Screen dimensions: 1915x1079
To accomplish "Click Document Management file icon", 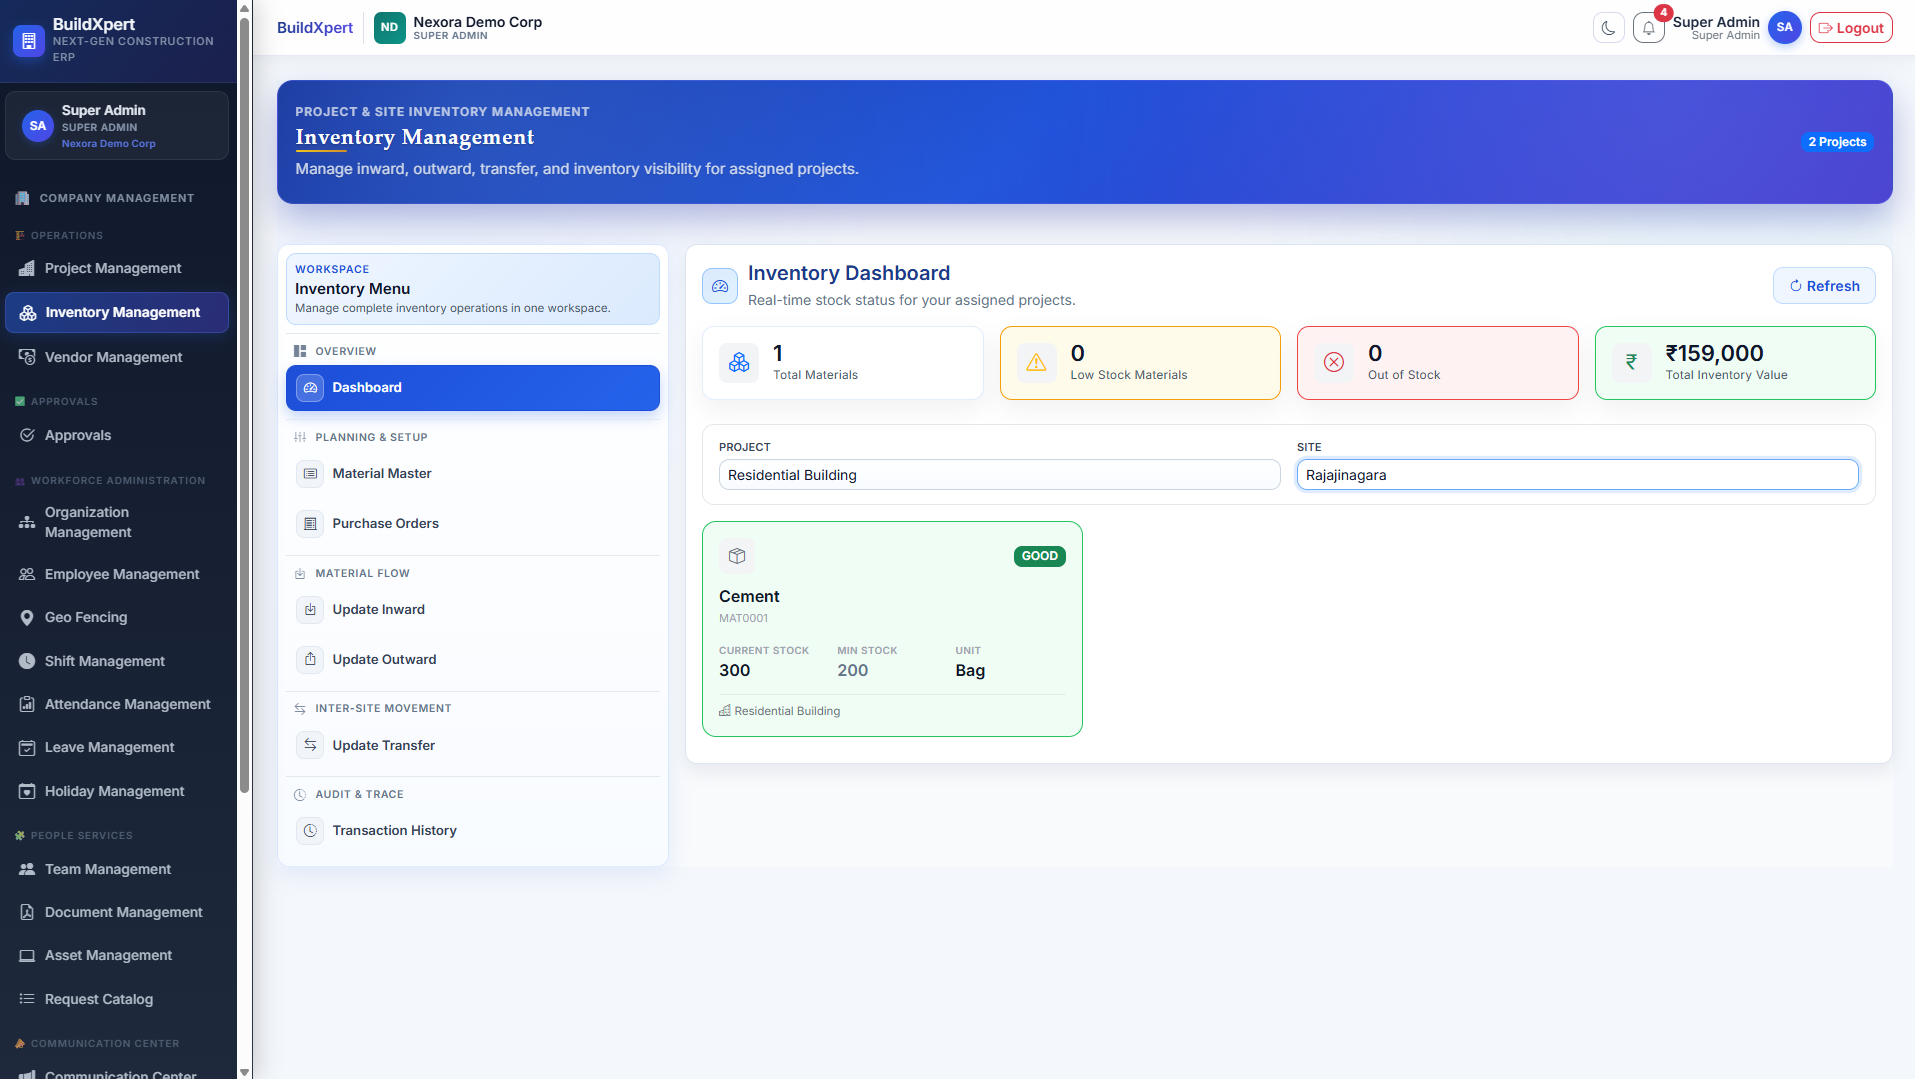I will click(x=27, y=912).
